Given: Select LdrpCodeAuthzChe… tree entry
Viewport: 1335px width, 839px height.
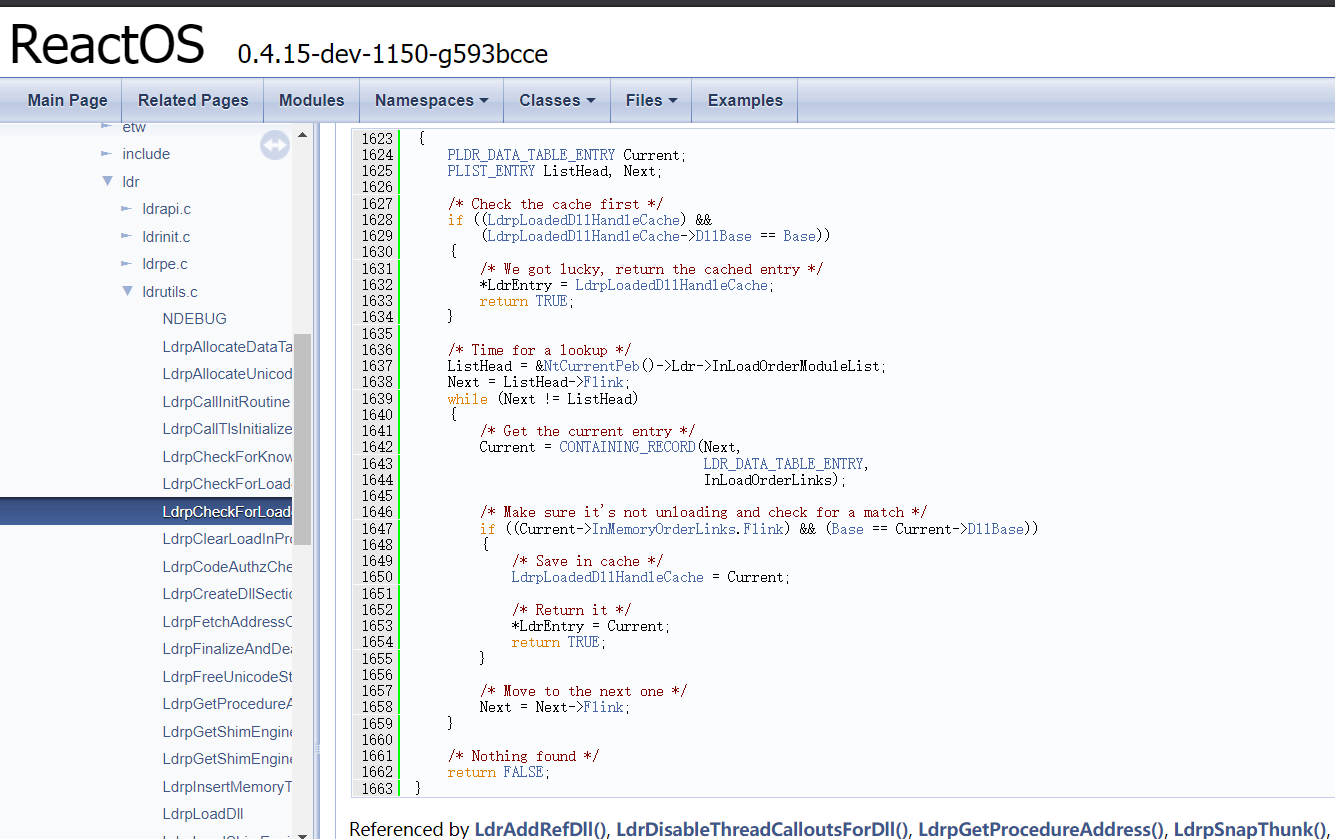Looking at the screenshot, I should (227, 567).
